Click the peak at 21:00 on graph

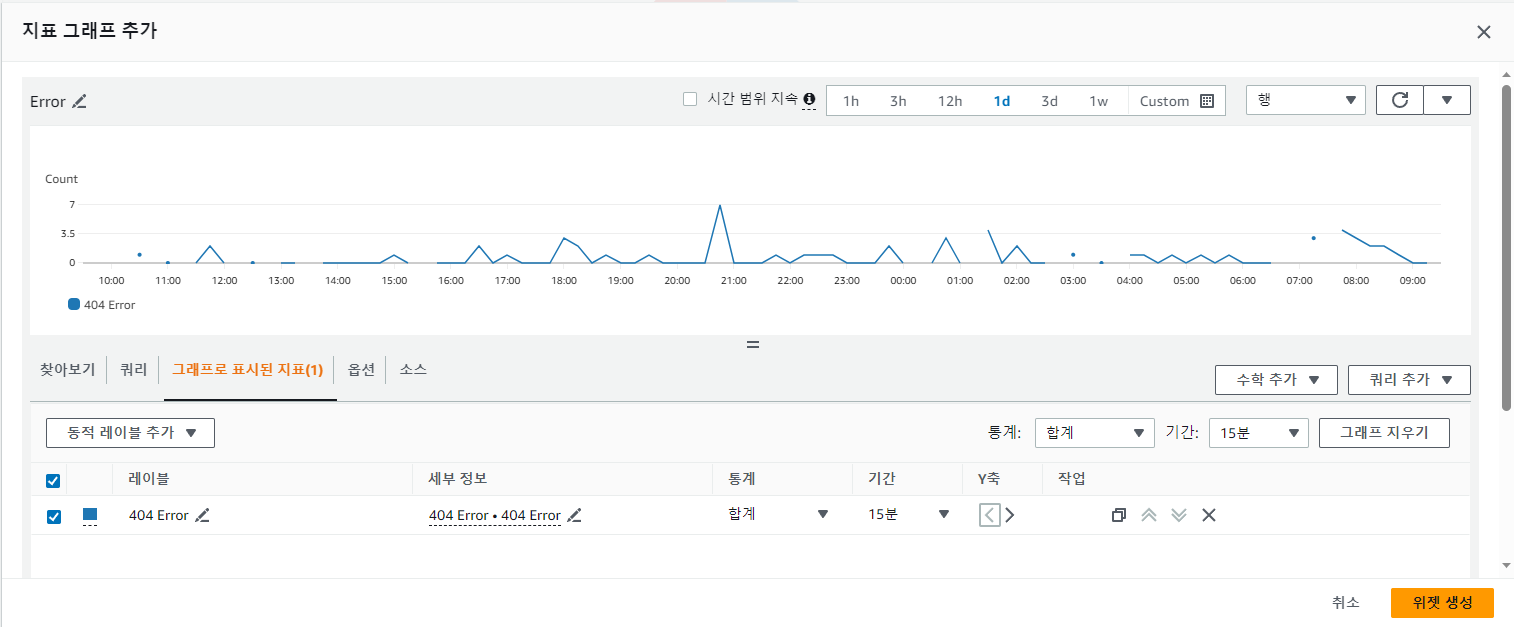tap(720, 206)
